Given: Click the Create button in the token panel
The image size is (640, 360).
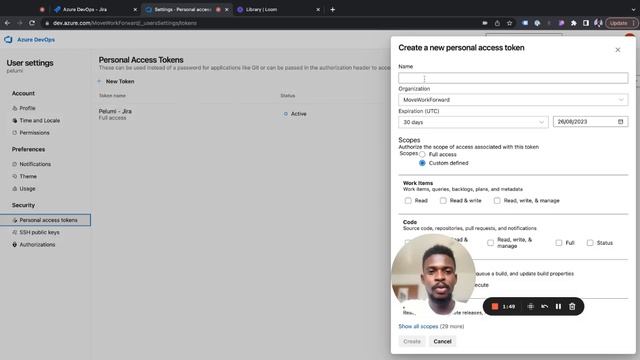Looking at the screenshot, I should point(412,341).
